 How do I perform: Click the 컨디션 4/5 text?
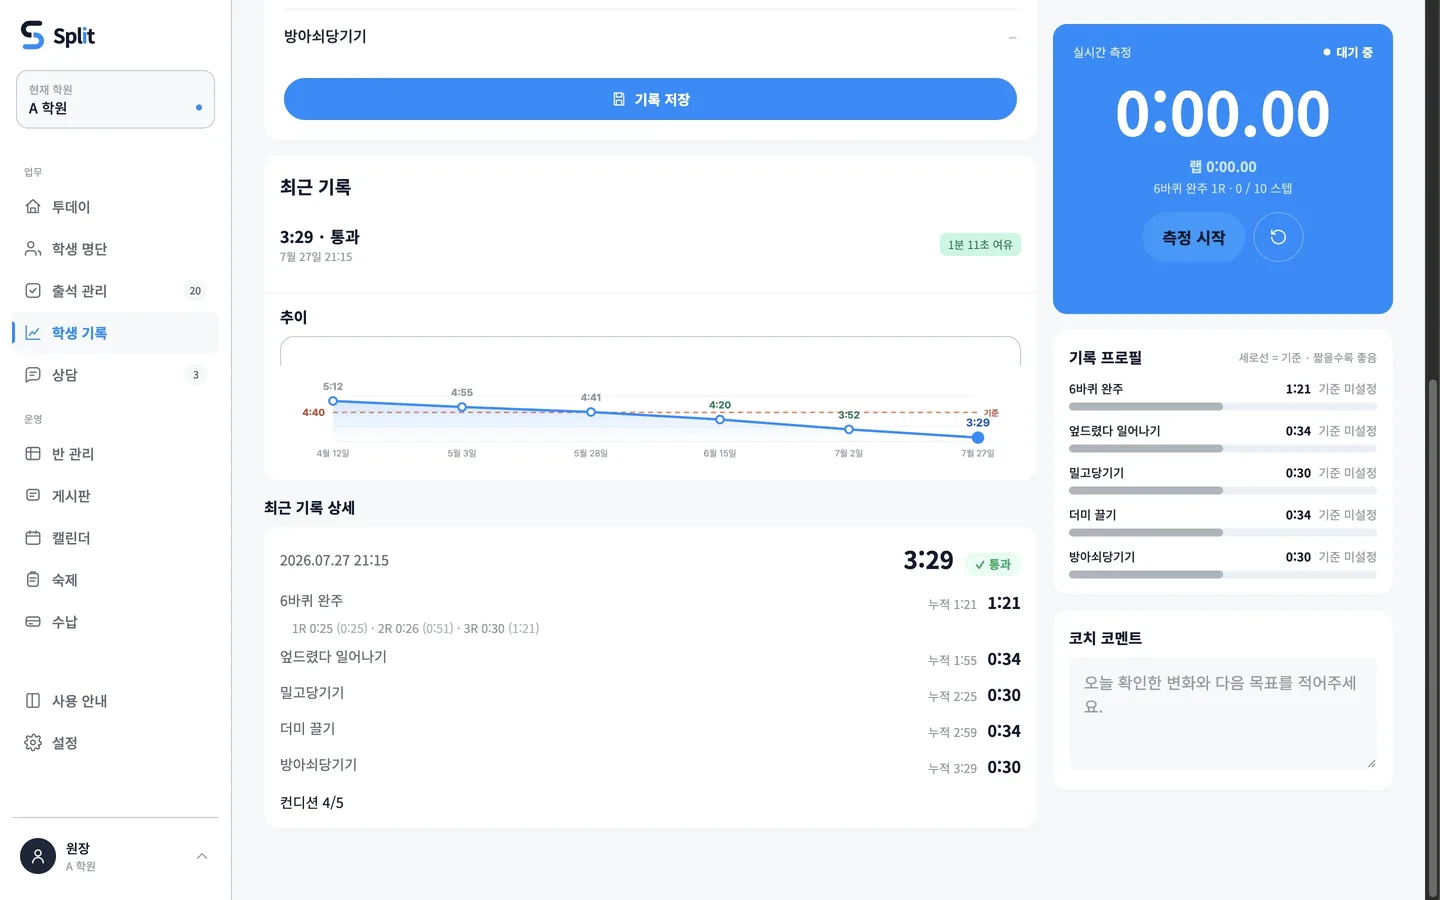(312, 803)
